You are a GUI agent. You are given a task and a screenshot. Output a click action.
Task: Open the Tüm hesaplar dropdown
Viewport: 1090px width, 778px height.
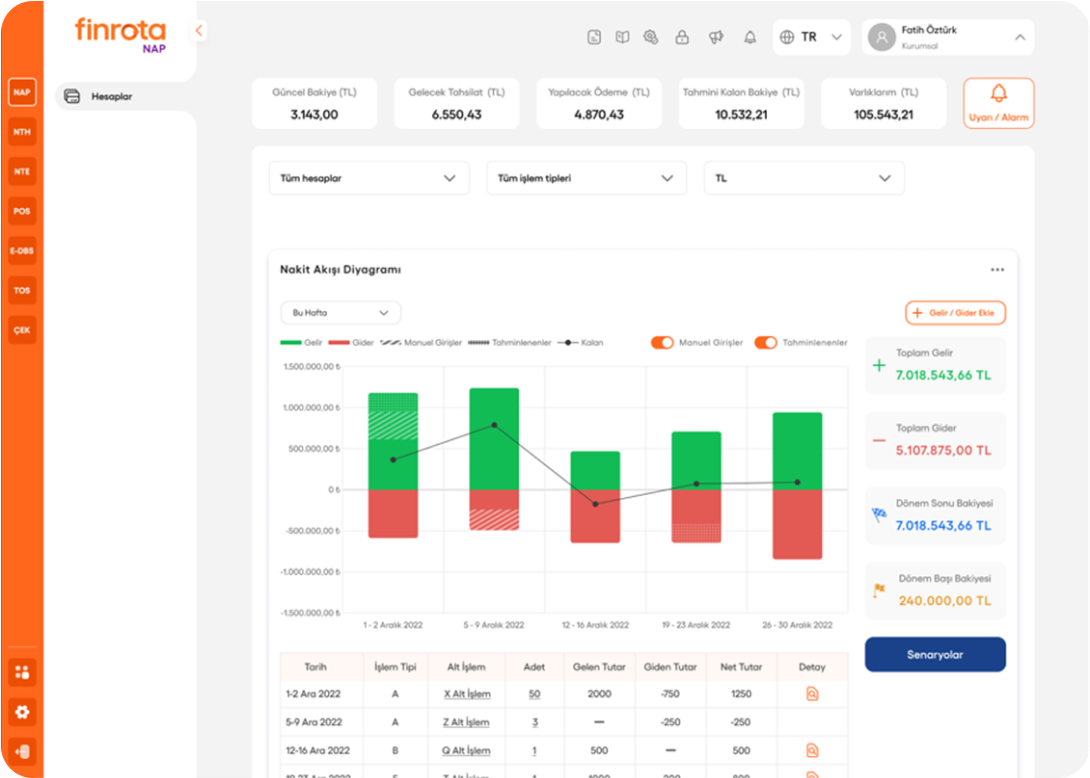point(369,177)
